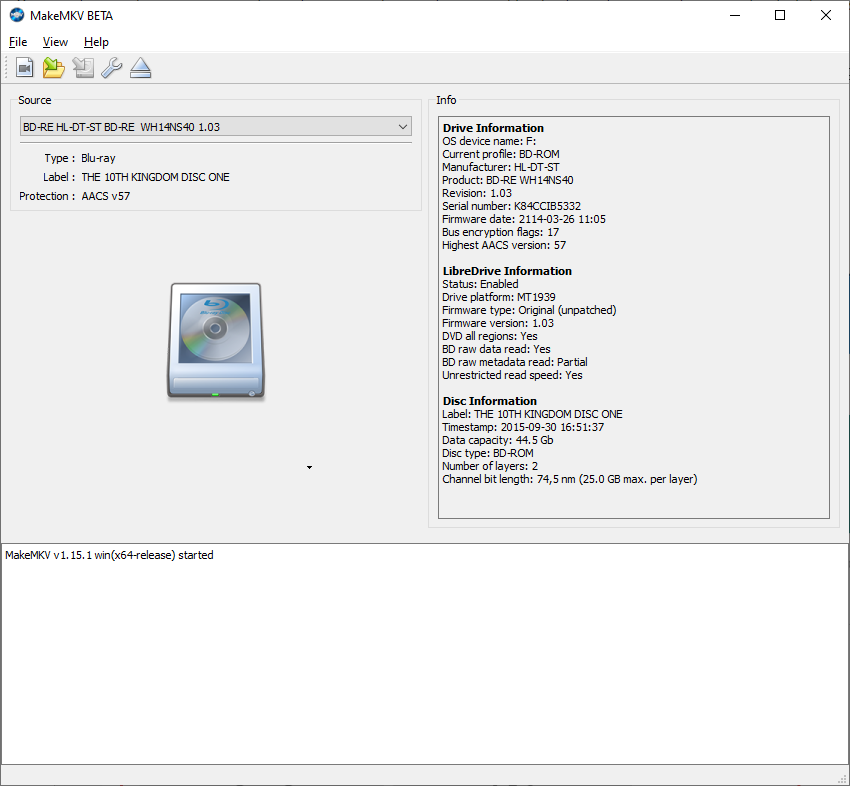This screenshot has height=786, width=850.
Task: Click the 'Current profile: BD-ROM' line
Action: pyautogui.click(x=501, y=154)
